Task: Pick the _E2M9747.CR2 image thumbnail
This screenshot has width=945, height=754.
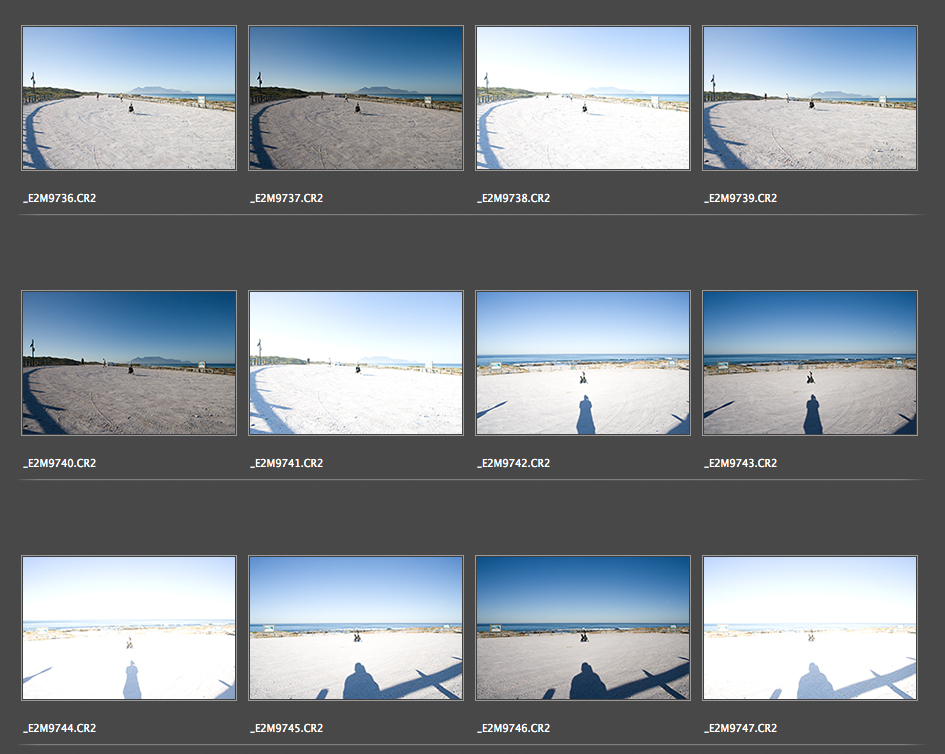Action: 810,628
